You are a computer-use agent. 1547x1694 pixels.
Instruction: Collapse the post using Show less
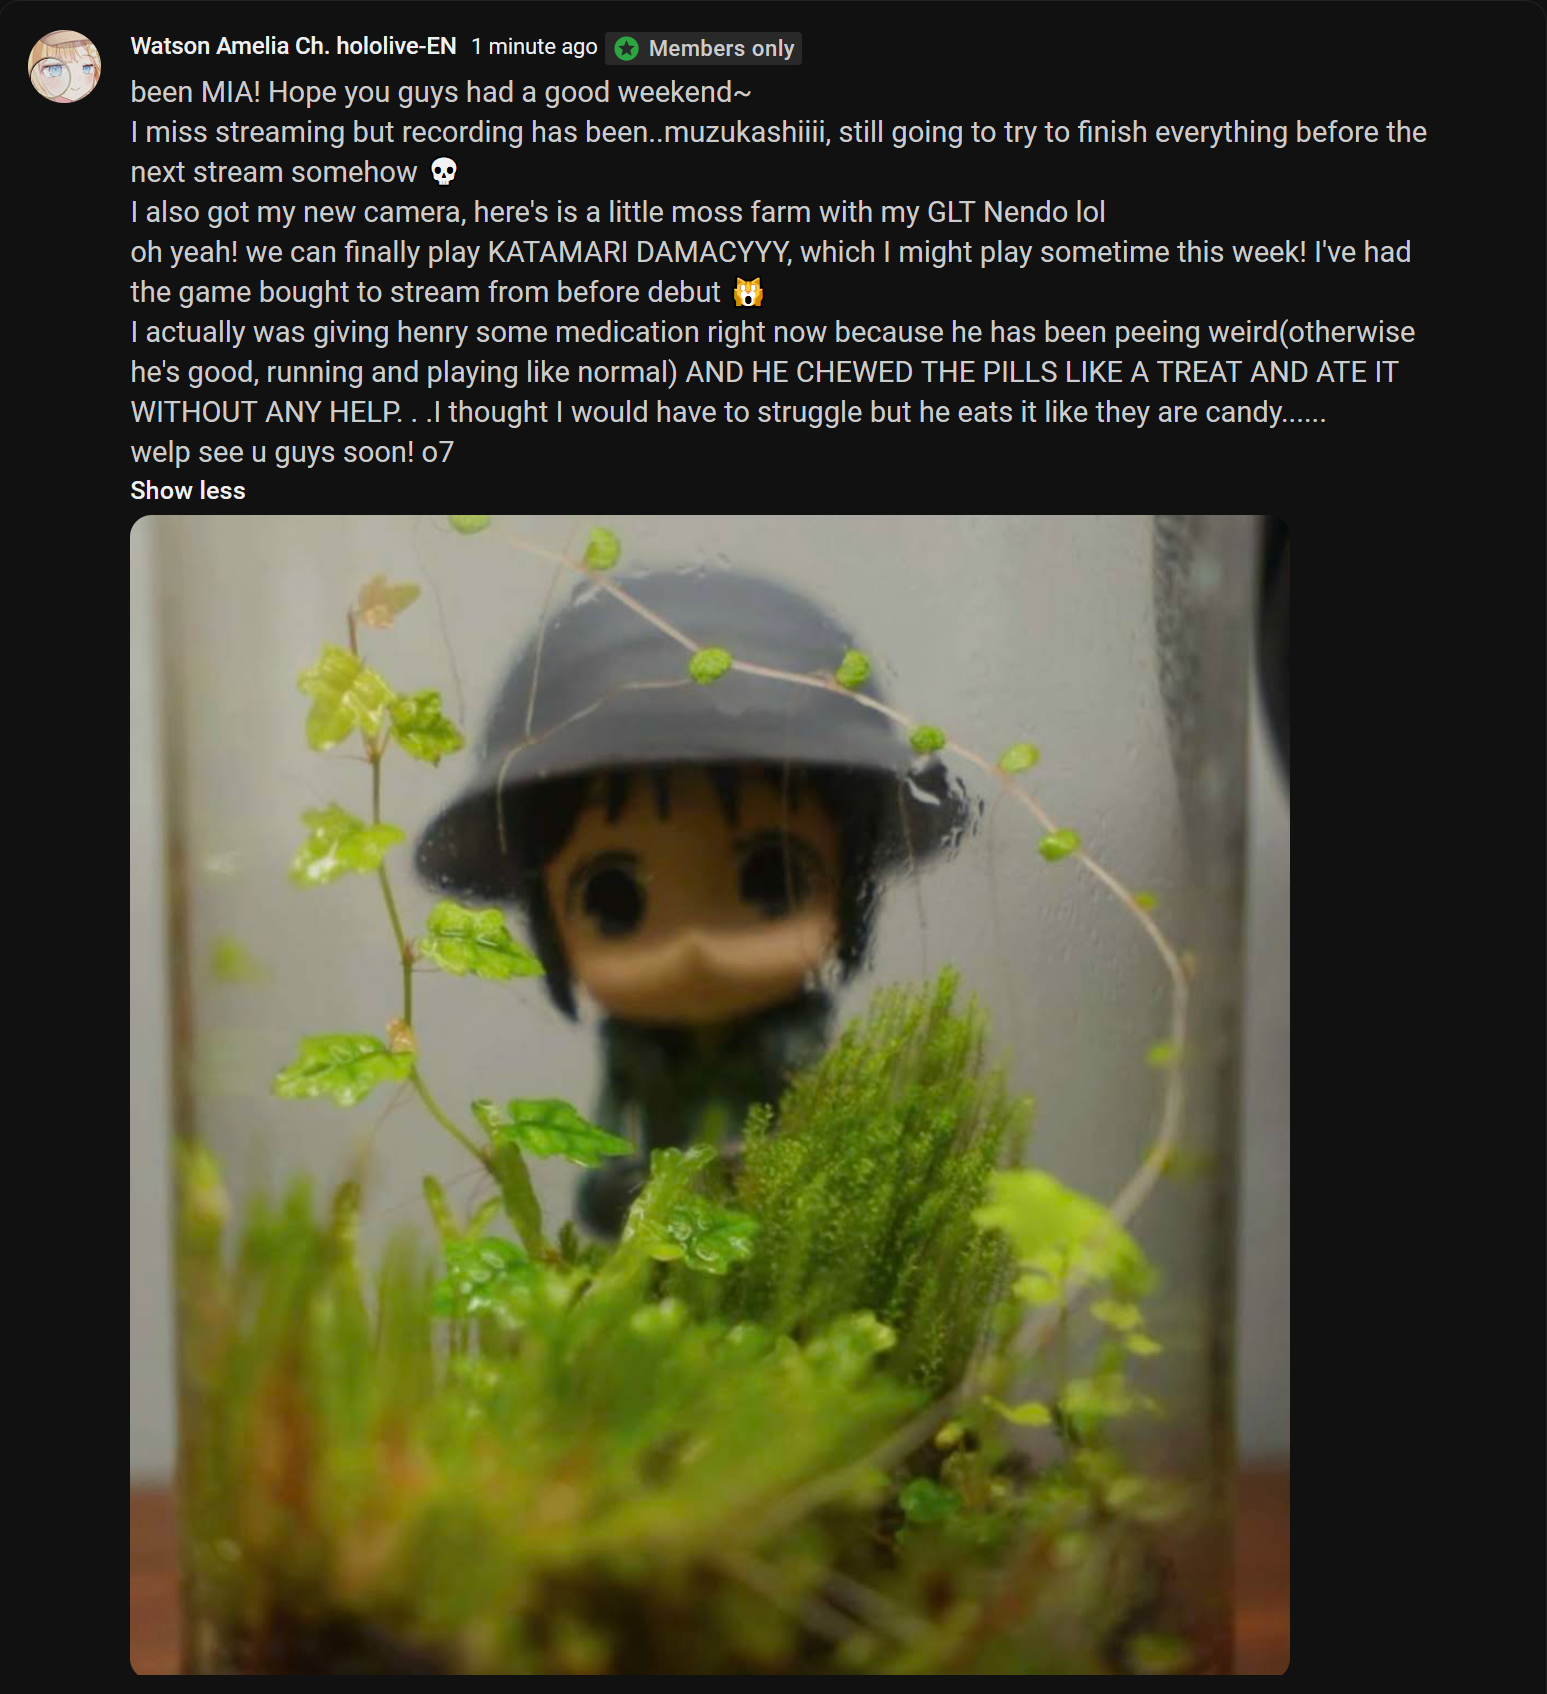pyautogui.click(x=188, y=491)
